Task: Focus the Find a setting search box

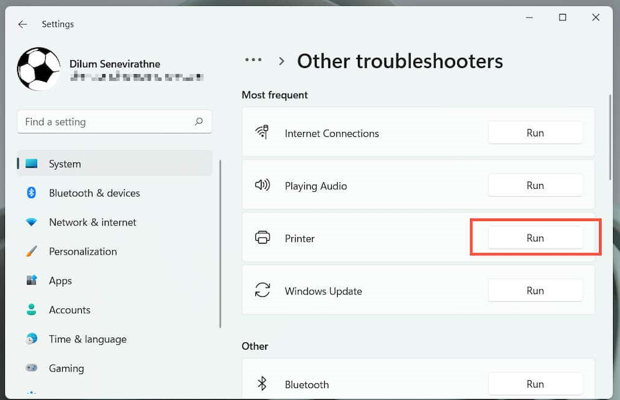Action: (x=105, y=122)
